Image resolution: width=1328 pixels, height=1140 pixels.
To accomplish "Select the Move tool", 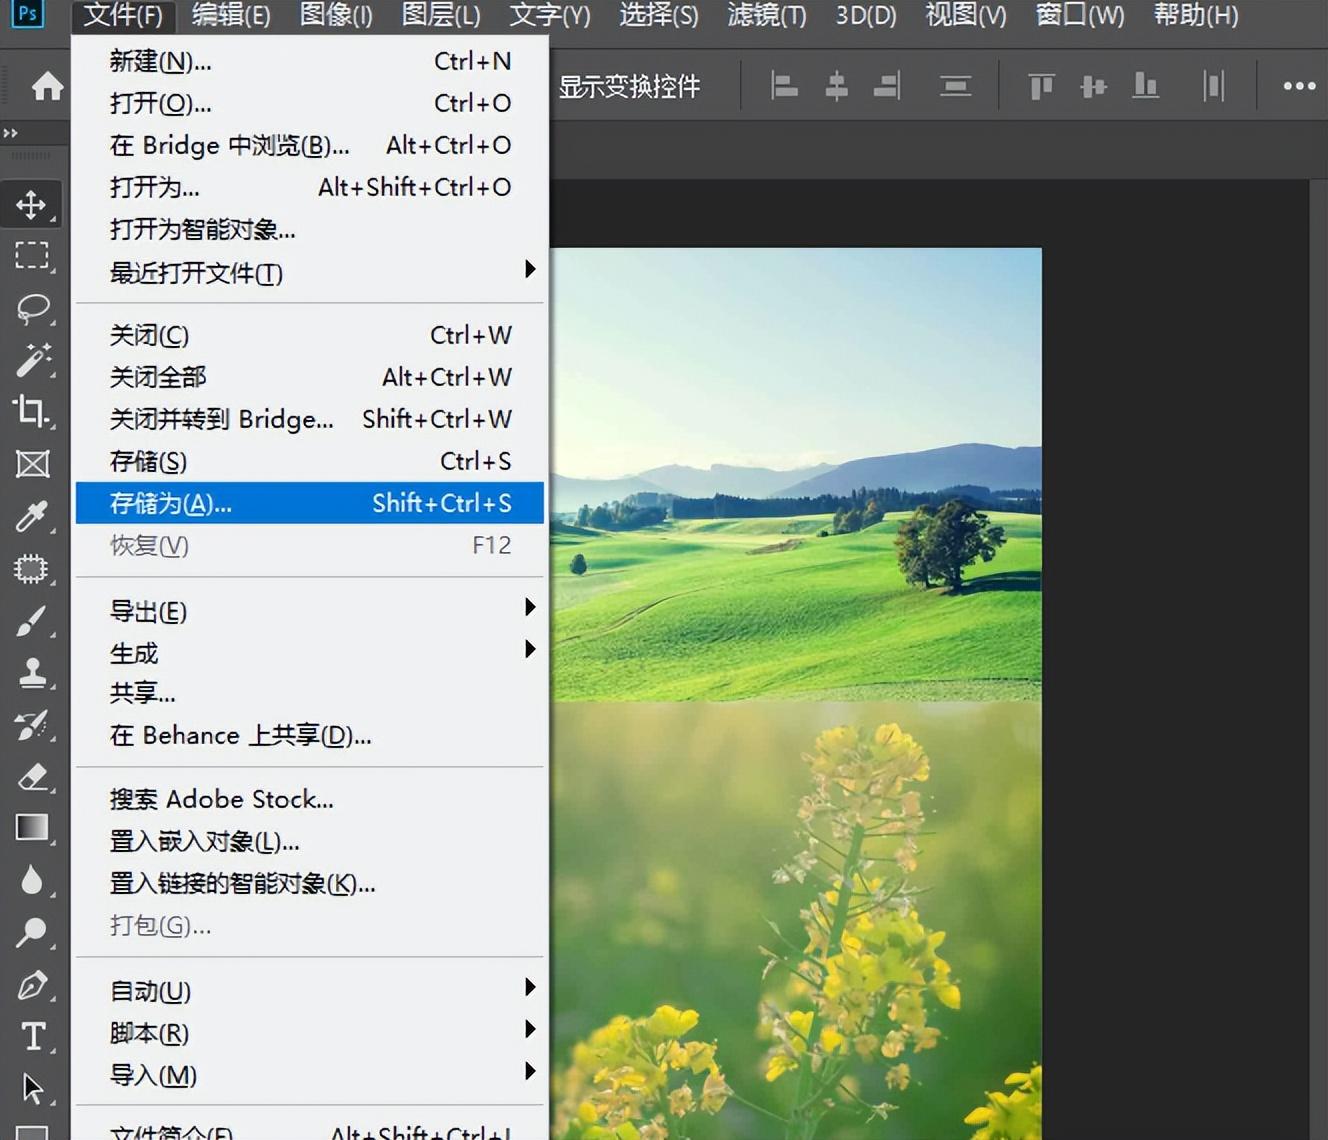I will pyautogui.click(x=31, y=204).
